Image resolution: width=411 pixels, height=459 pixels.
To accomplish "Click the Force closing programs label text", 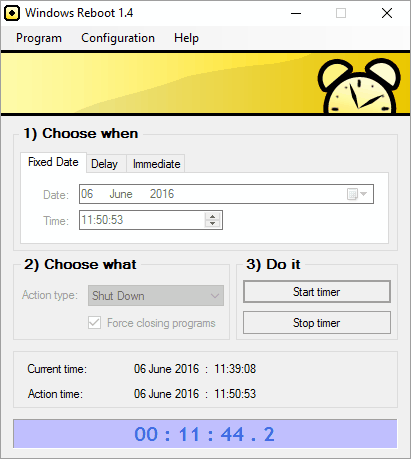I will pos(161,323).
